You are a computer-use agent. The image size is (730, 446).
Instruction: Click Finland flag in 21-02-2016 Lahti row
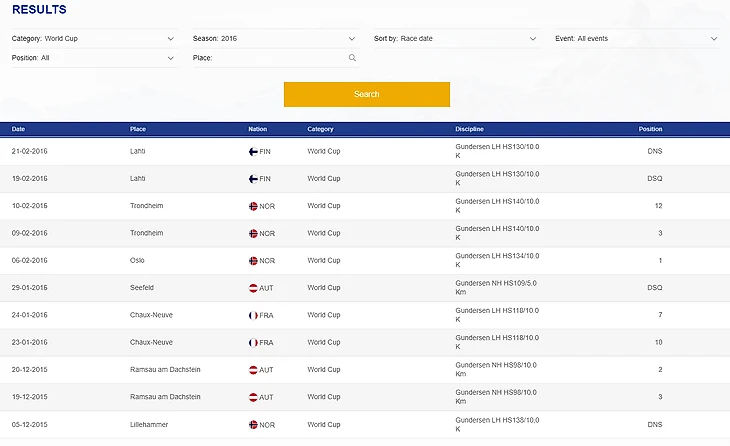[x=253, y=152]
